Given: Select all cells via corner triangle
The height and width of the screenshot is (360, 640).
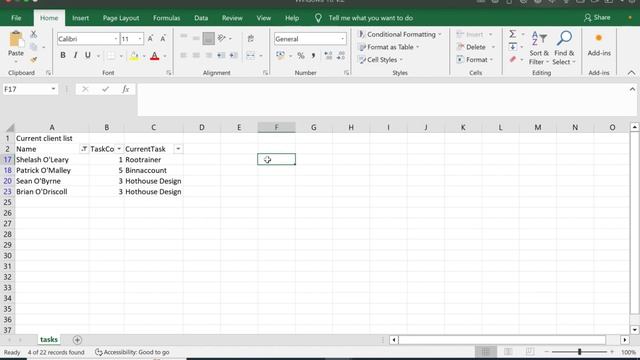Looking at the screenshot, I should (9, 128).
